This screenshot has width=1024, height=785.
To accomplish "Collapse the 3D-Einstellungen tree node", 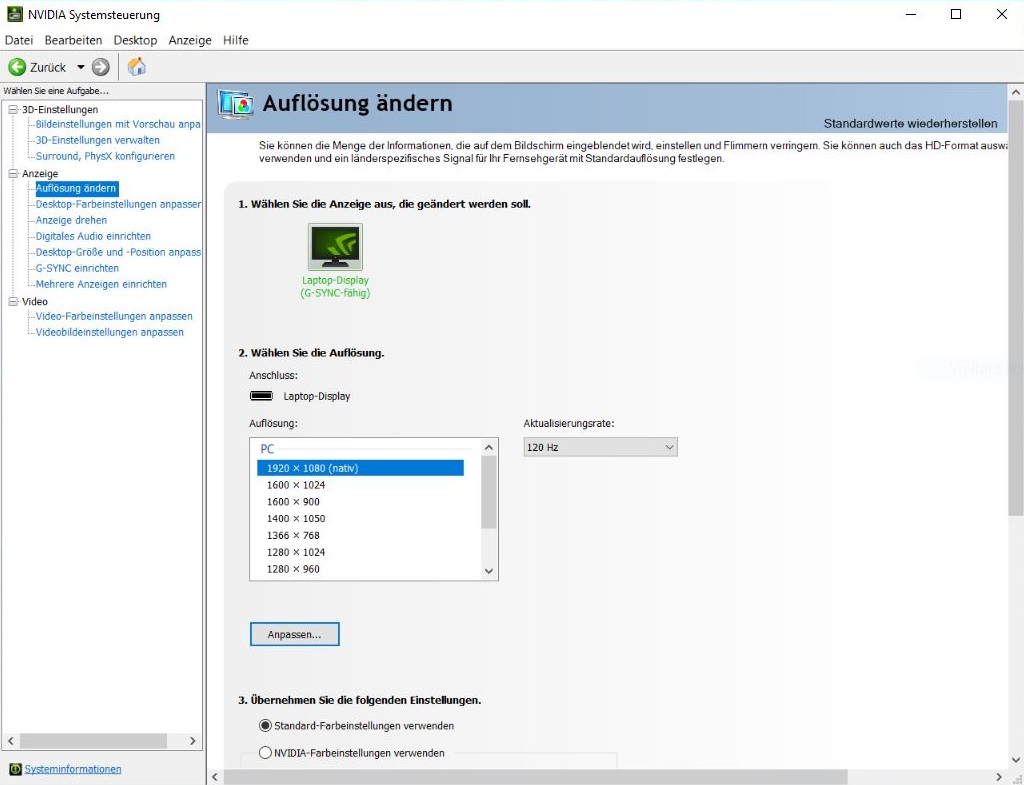I will tap(12, 110).
